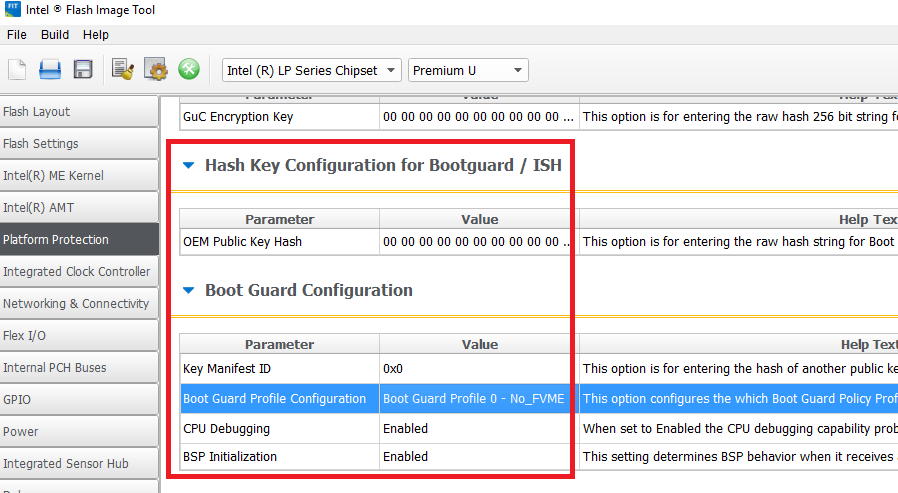The image size is (898, 493).
Task: Open the Help menu
Action: 96,34
